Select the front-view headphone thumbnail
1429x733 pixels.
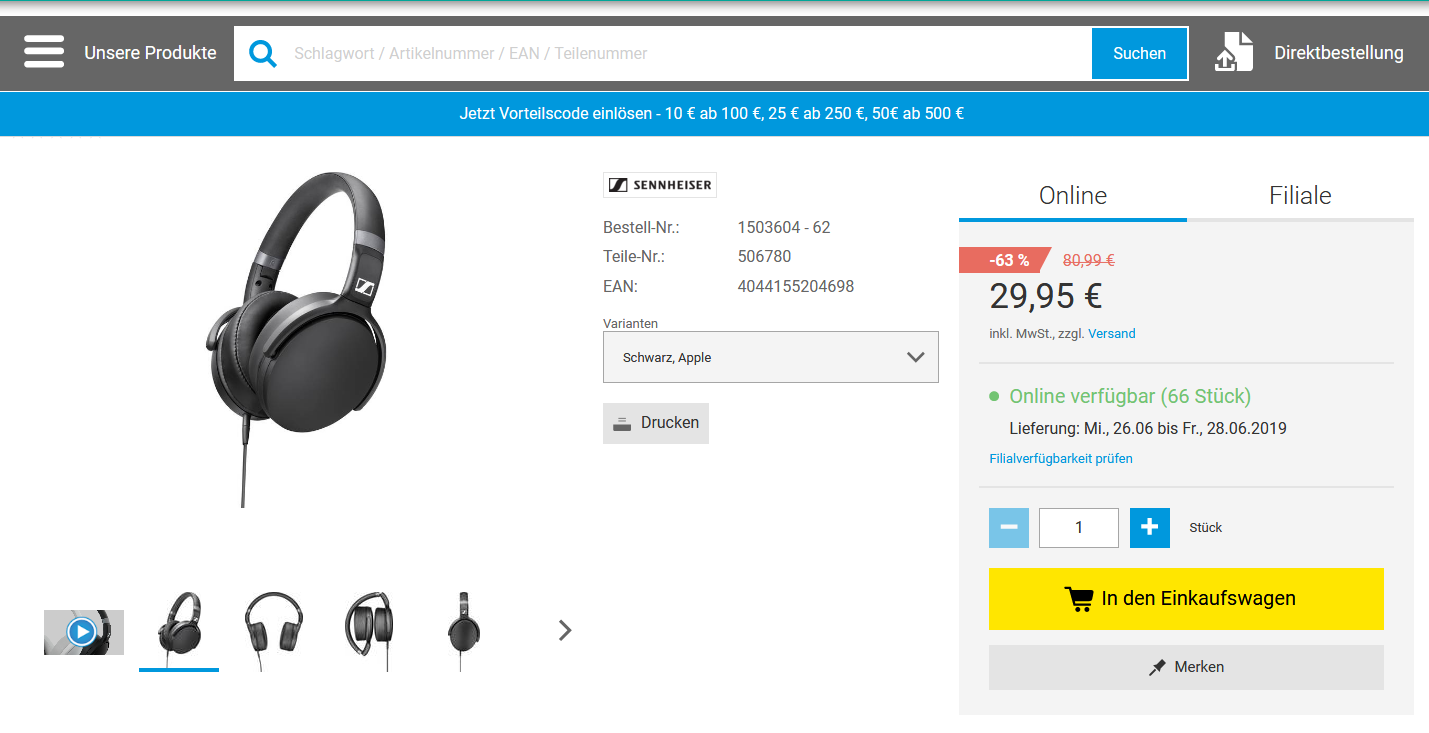point(273,630)
